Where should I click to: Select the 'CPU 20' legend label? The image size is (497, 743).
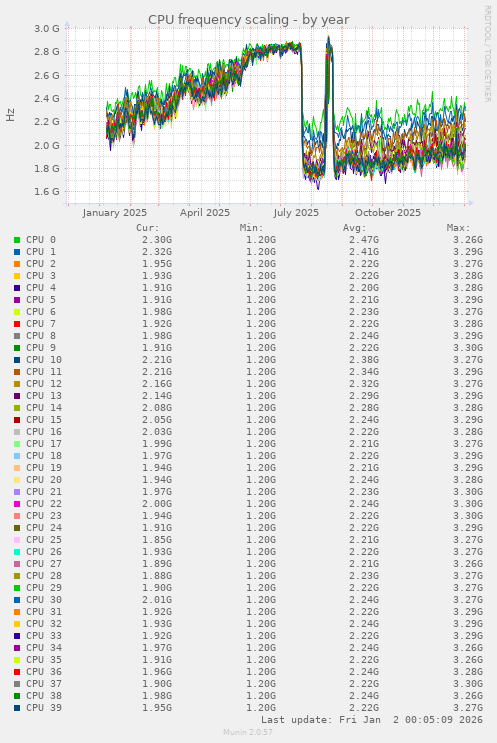(x=44, y=480)
